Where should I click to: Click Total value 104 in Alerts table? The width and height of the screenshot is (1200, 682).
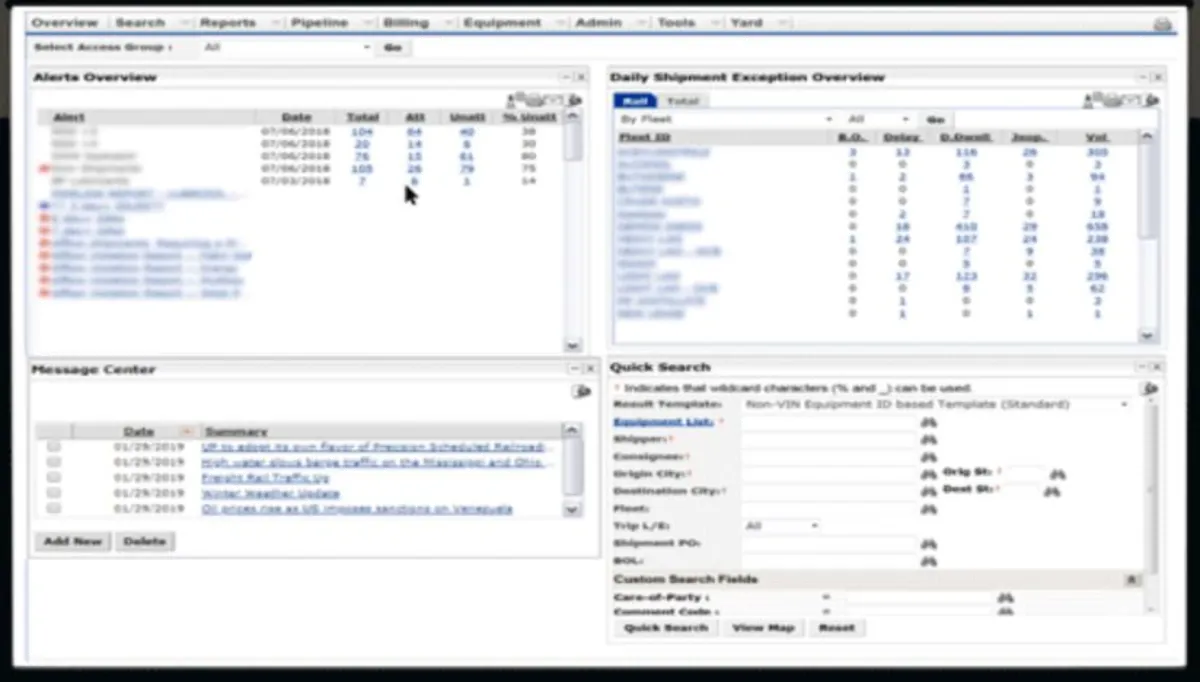click(x=362, y=132)
